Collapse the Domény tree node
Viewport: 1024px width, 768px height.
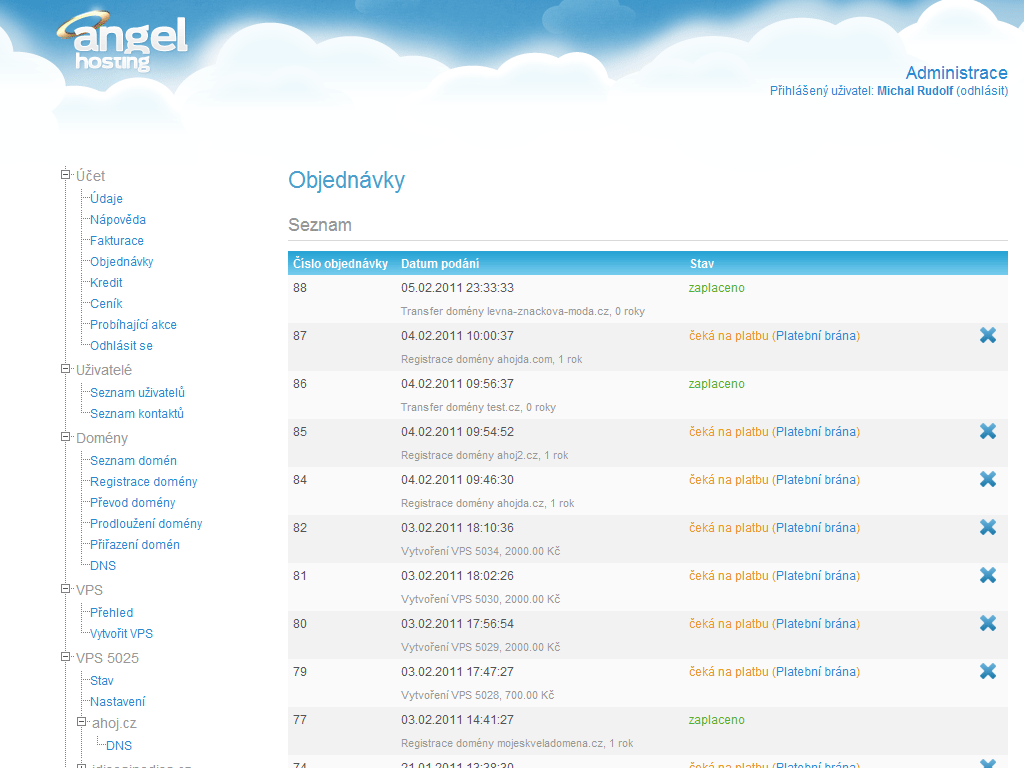click(66, 437)
